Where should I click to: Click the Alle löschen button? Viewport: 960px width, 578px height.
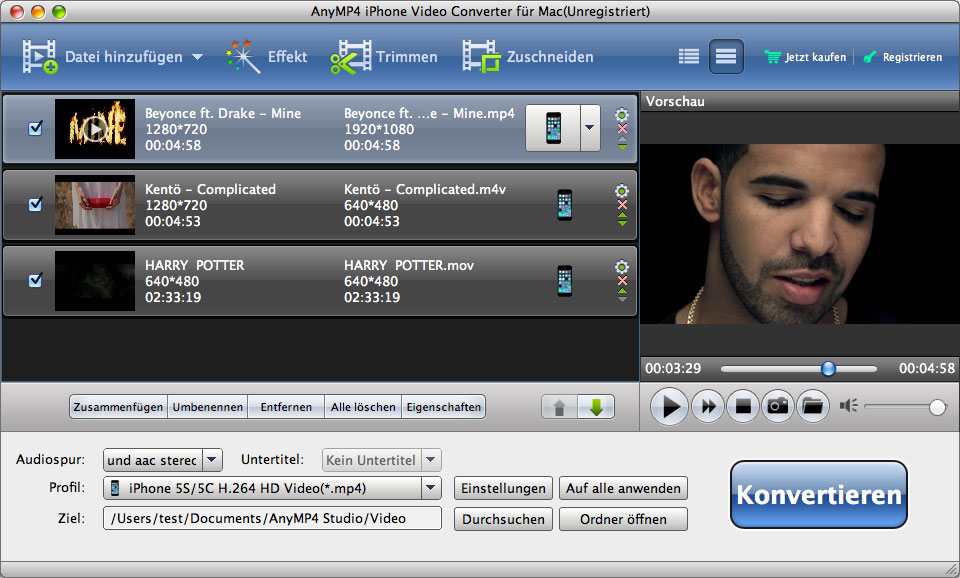click(363, 407)
